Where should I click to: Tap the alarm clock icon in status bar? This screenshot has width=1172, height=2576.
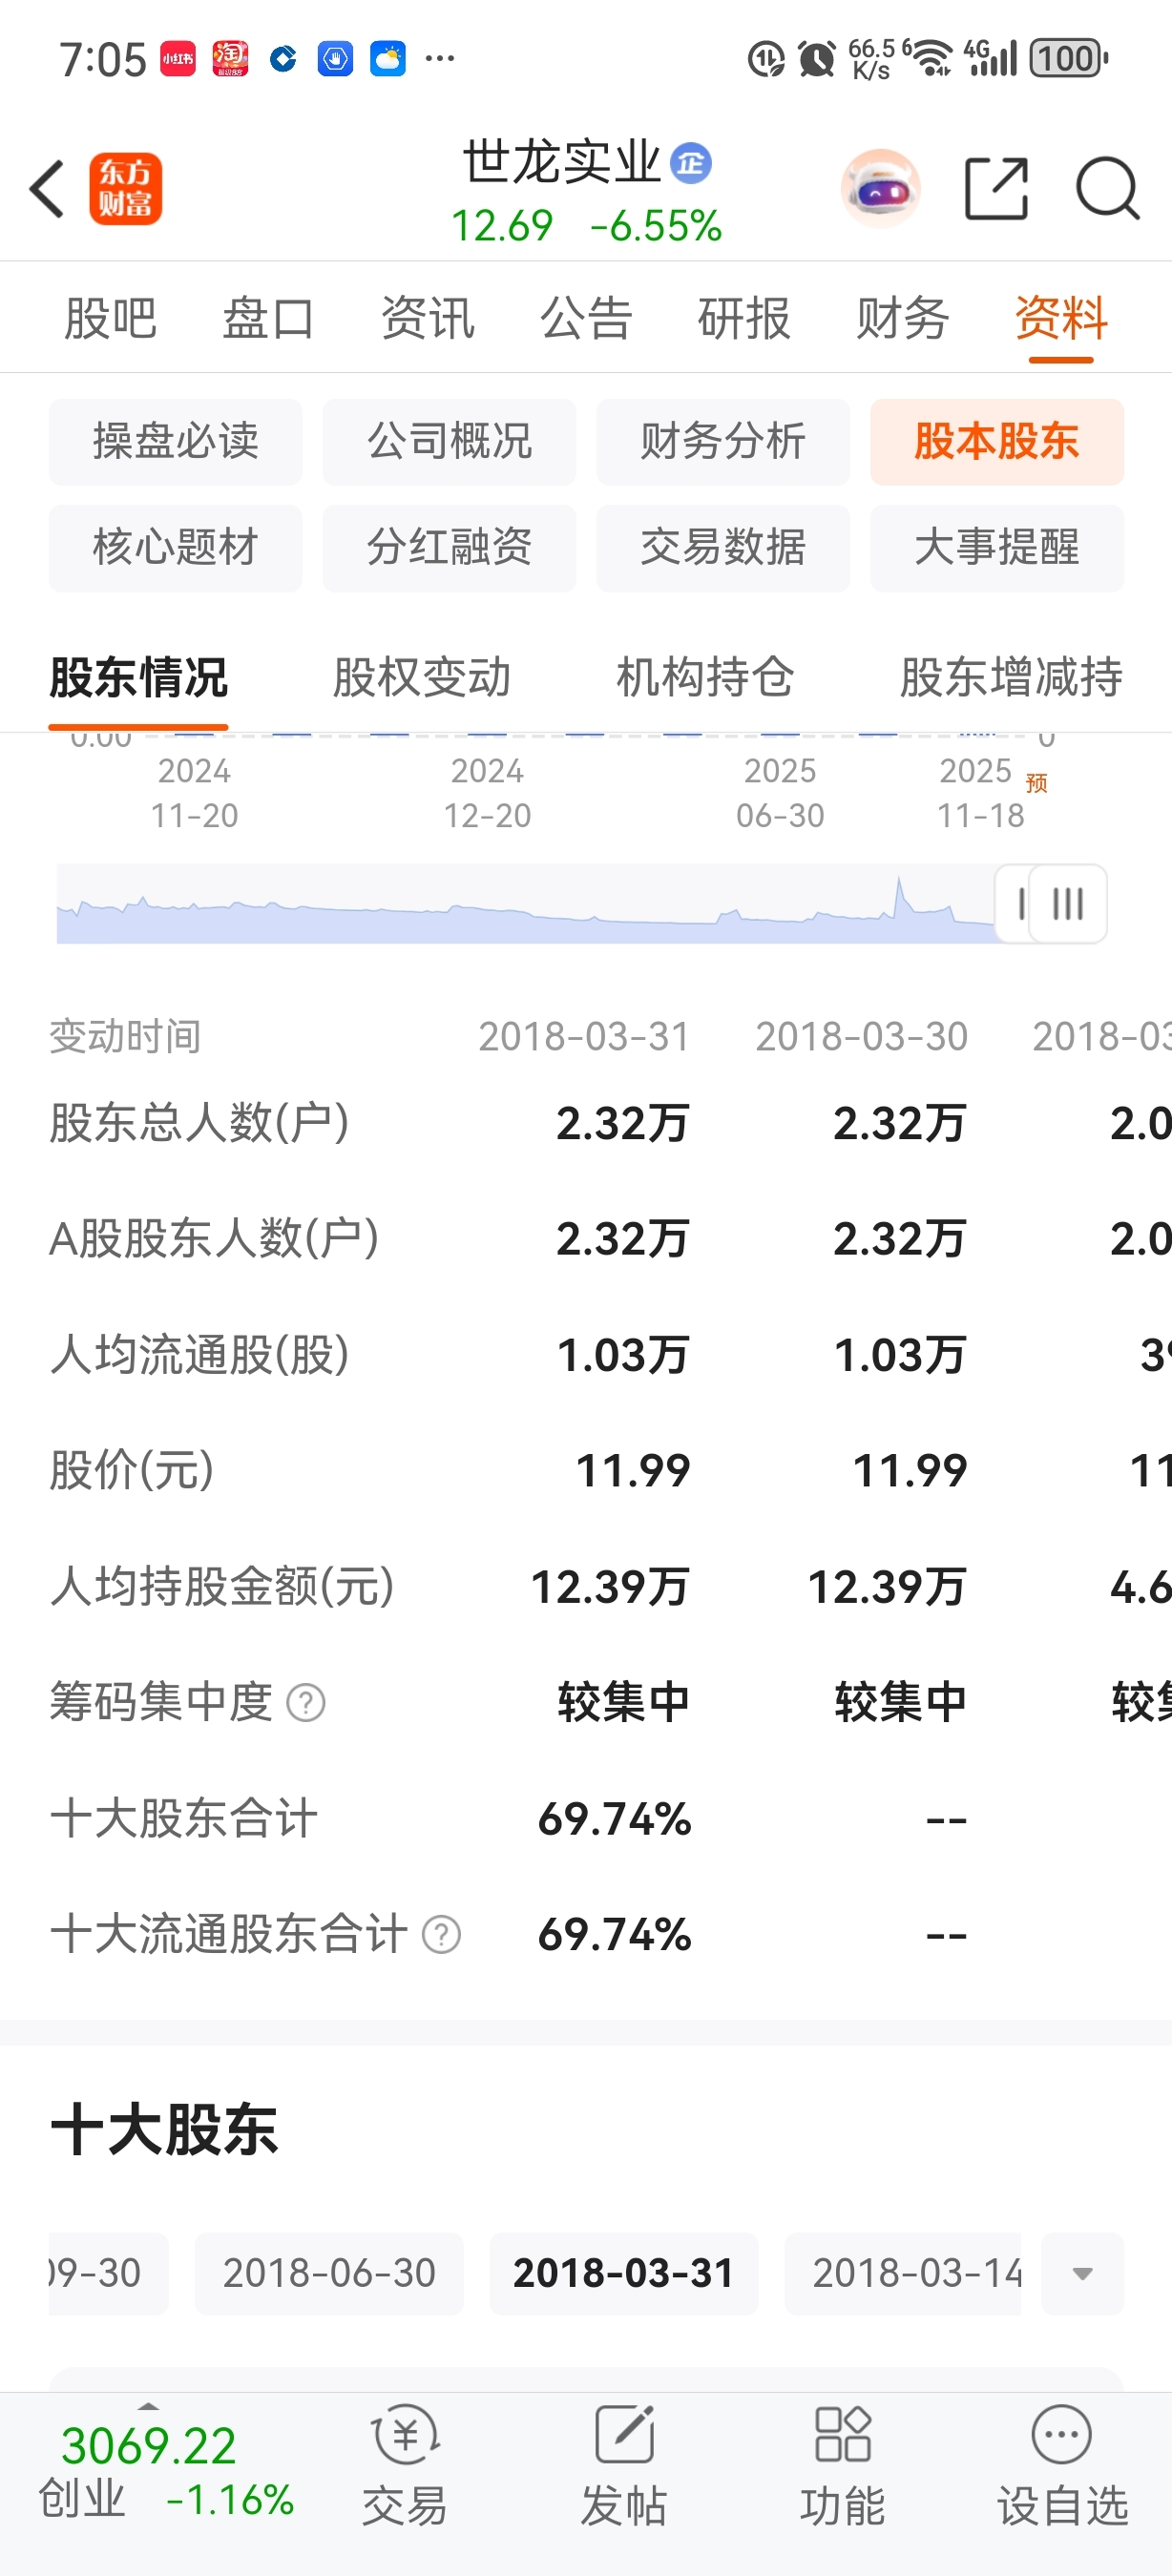(x=817, y=59)
